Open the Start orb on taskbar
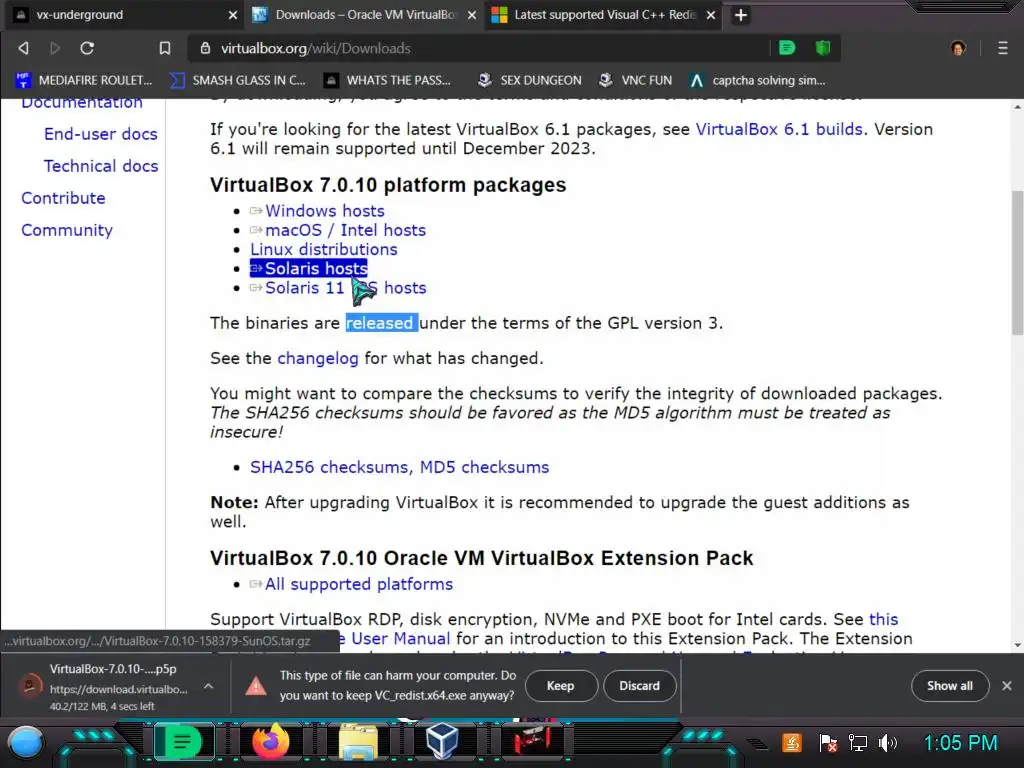1024x768 pixels. [26, 743]
